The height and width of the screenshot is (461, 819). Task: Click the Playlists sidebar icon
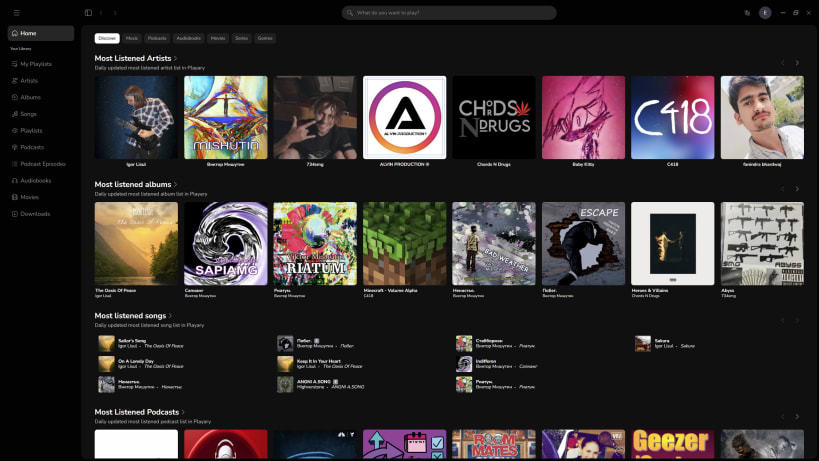pos(15,131)
